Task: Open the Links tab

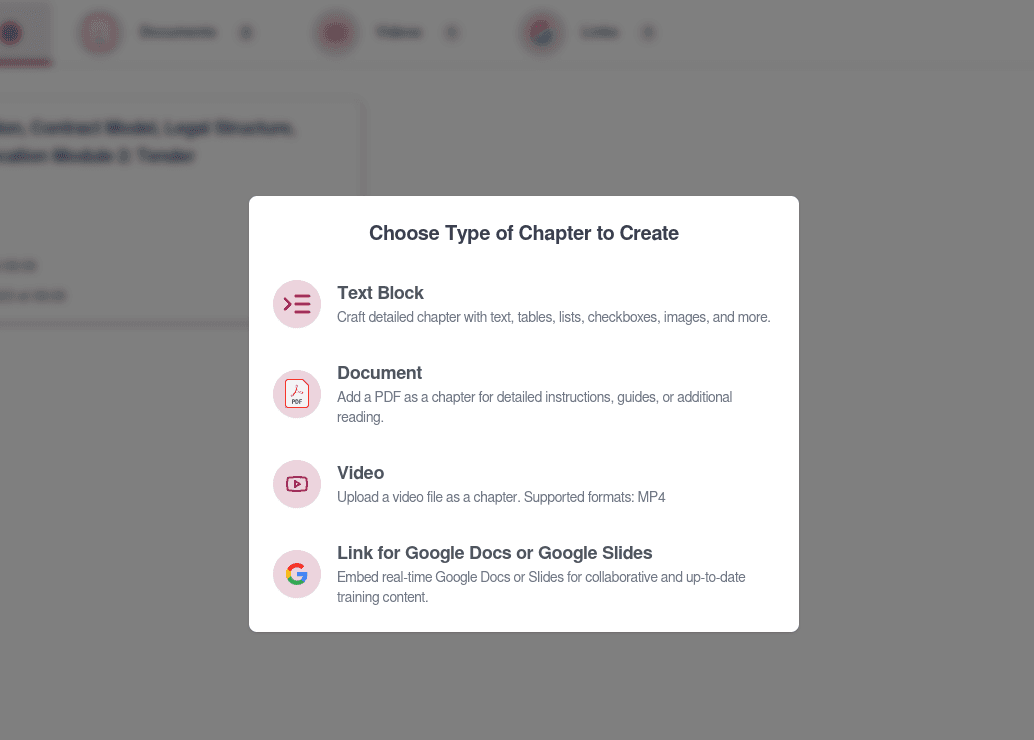Action: pos(601,31)
